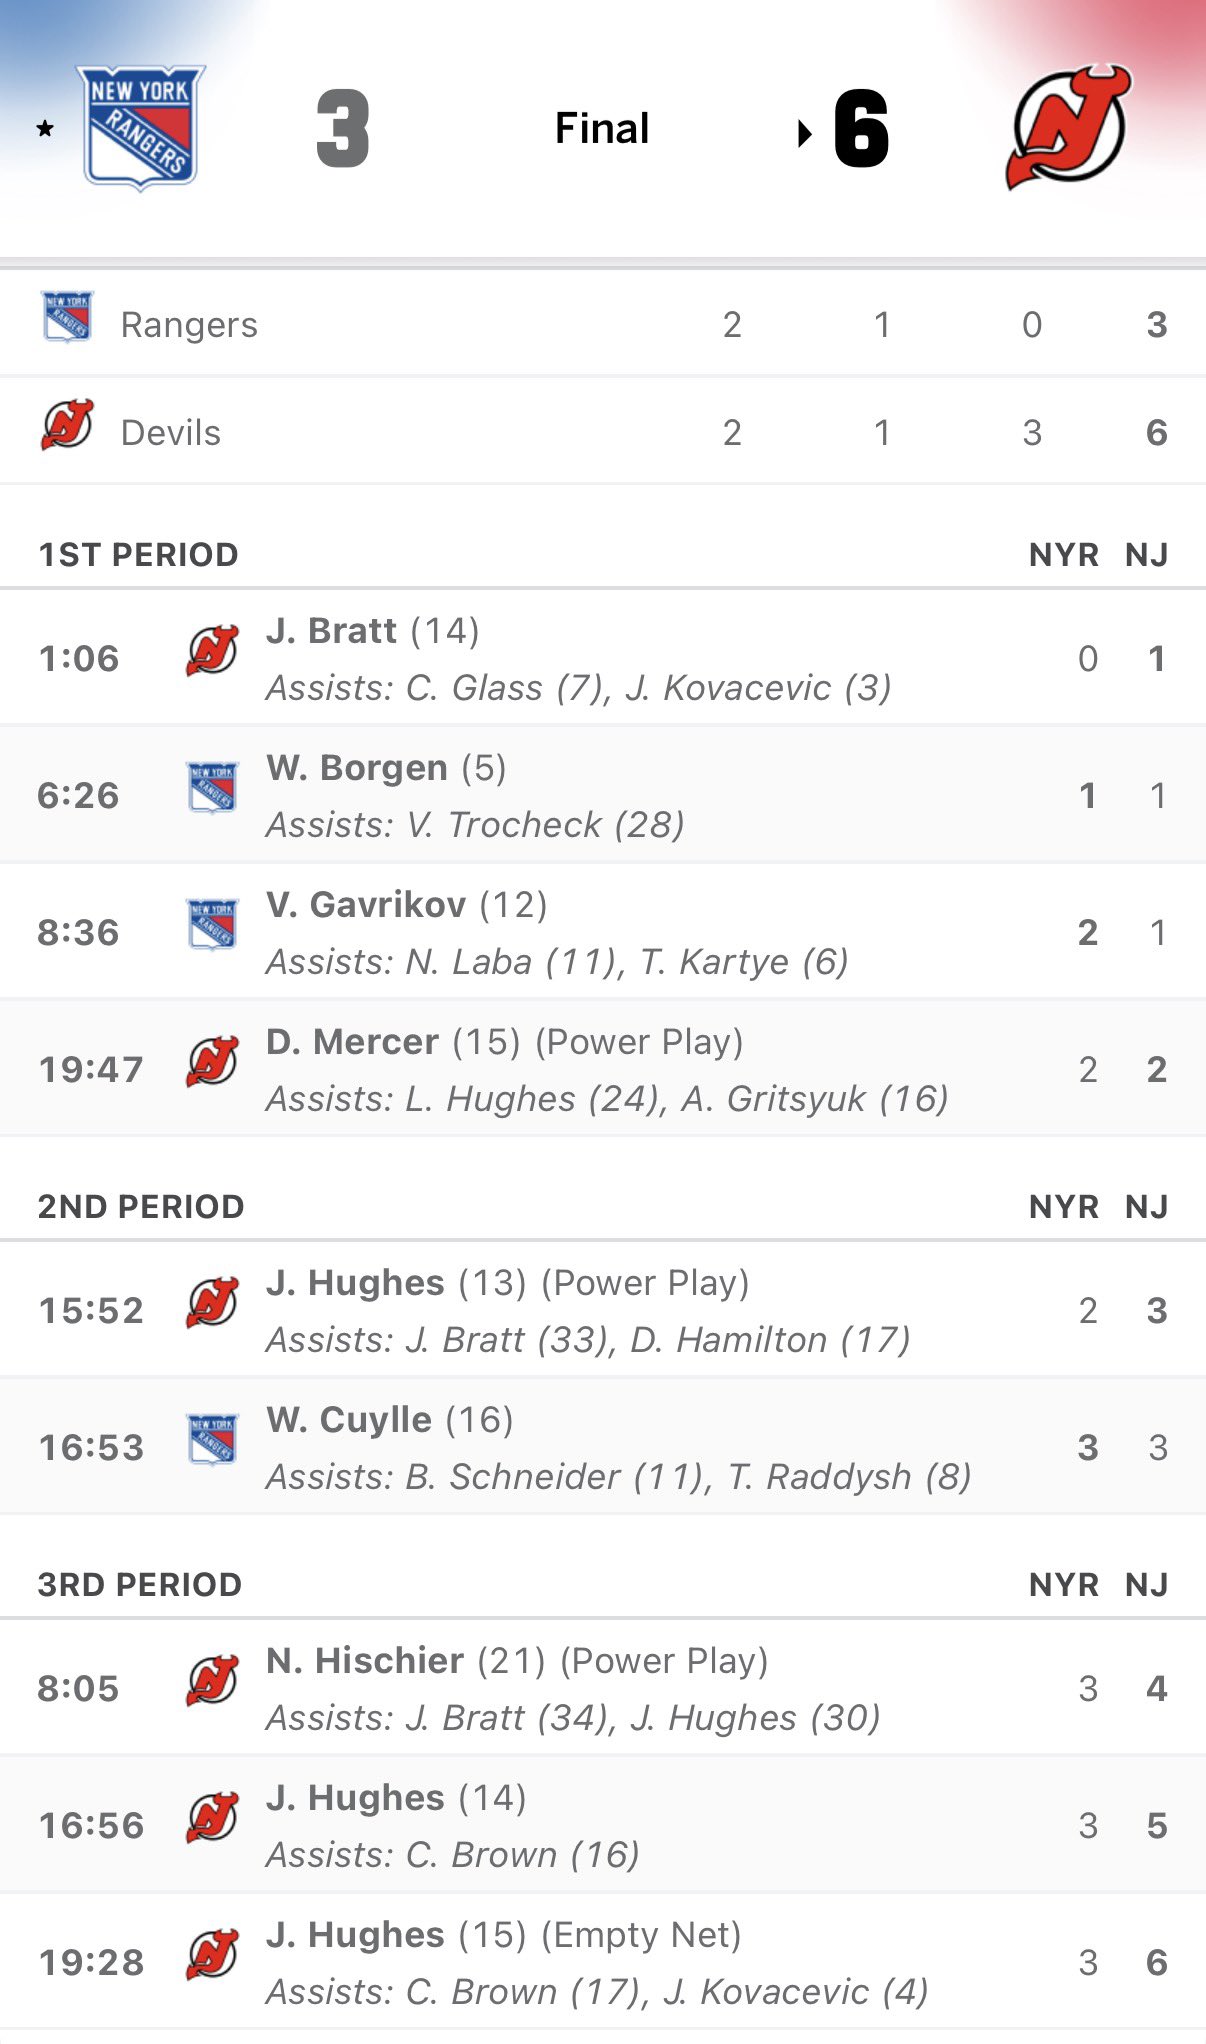Tap the small Devils logo in linescore

pos(67,425)
